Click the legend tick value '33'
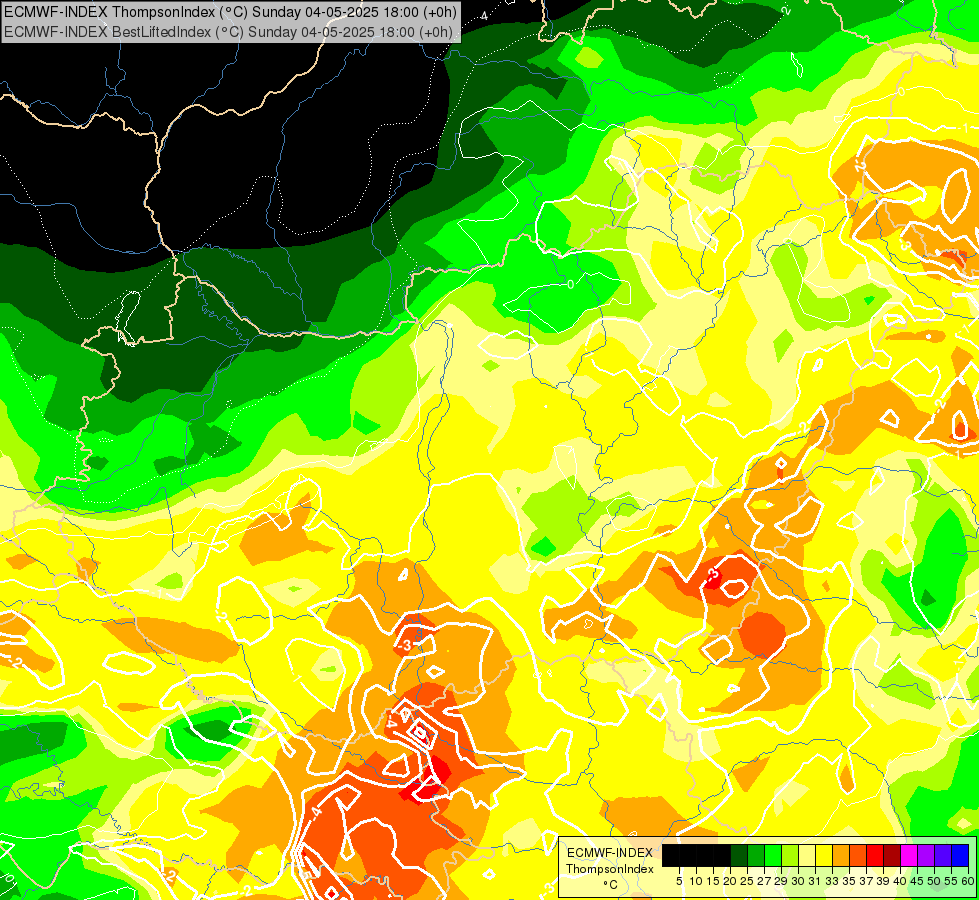 tap(832, 881)
